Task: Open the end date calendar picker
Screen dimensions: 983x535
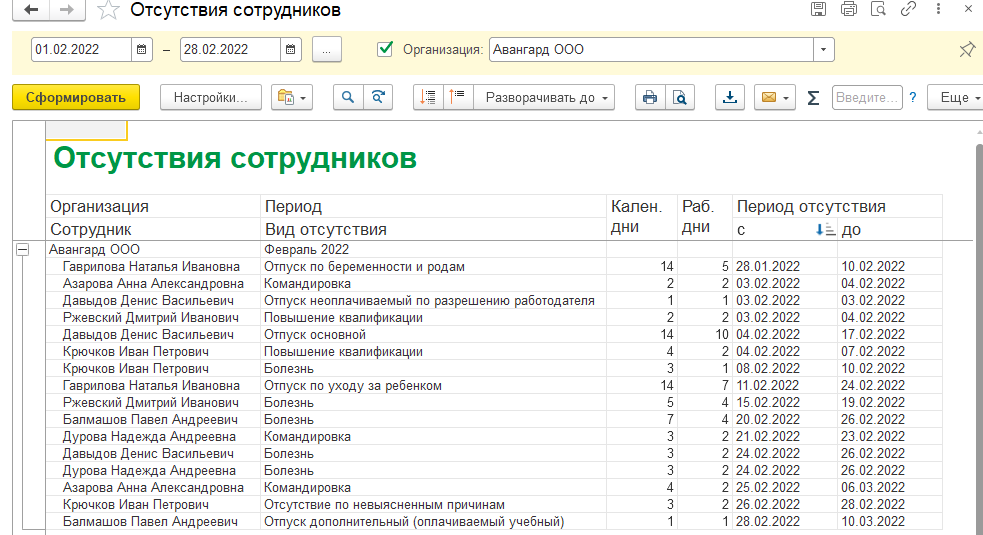Action: point(290,49)
